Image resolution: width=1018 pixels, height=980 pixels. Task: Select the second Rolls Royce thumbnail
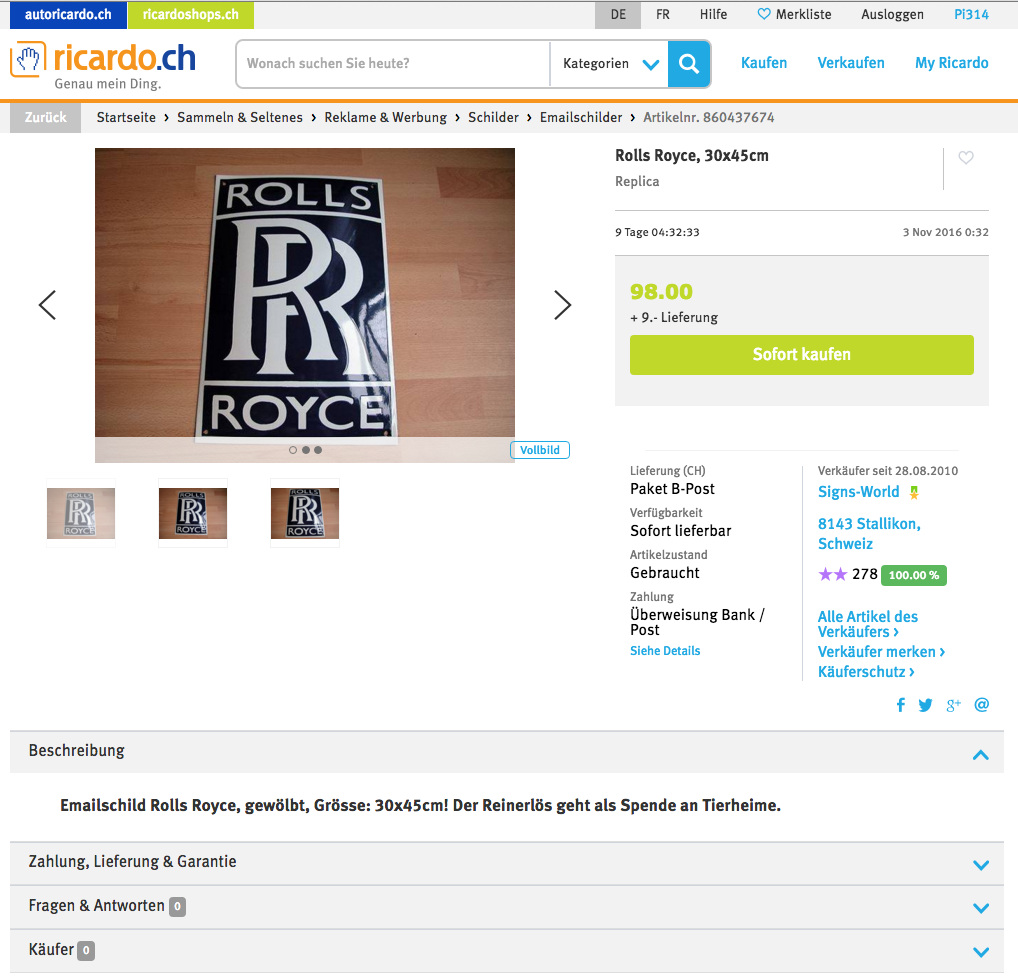click(193, 513)
